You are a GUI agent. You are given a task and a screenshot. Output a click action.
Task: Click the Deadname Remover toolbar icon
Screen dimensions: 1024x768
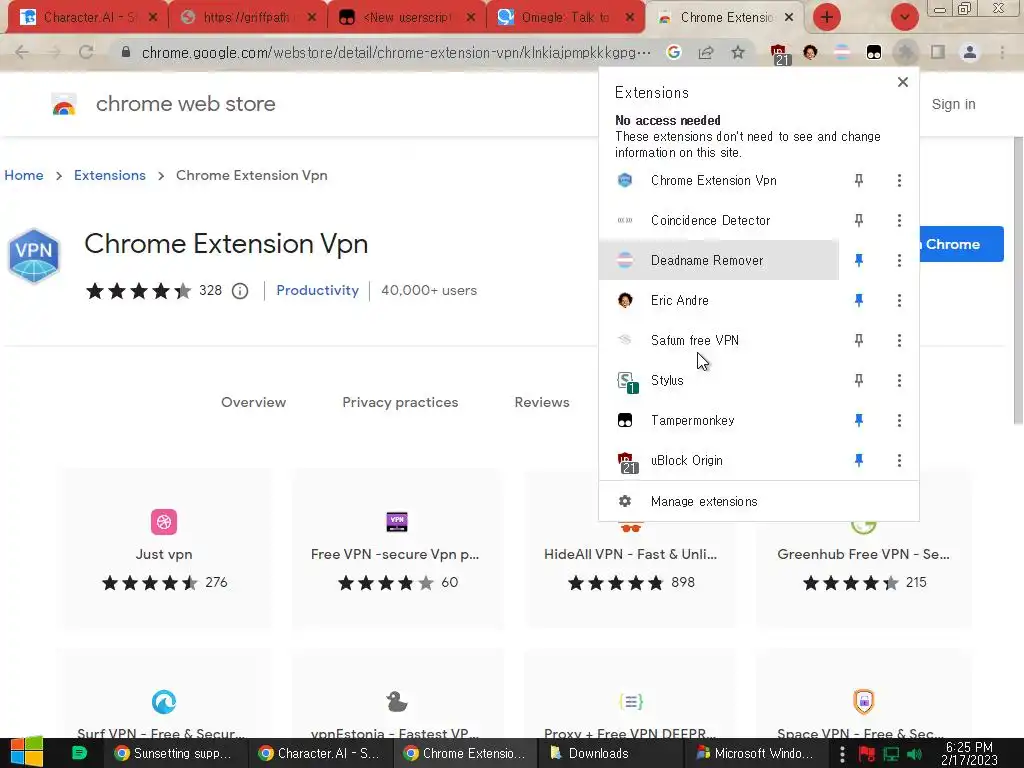(842, 52)
